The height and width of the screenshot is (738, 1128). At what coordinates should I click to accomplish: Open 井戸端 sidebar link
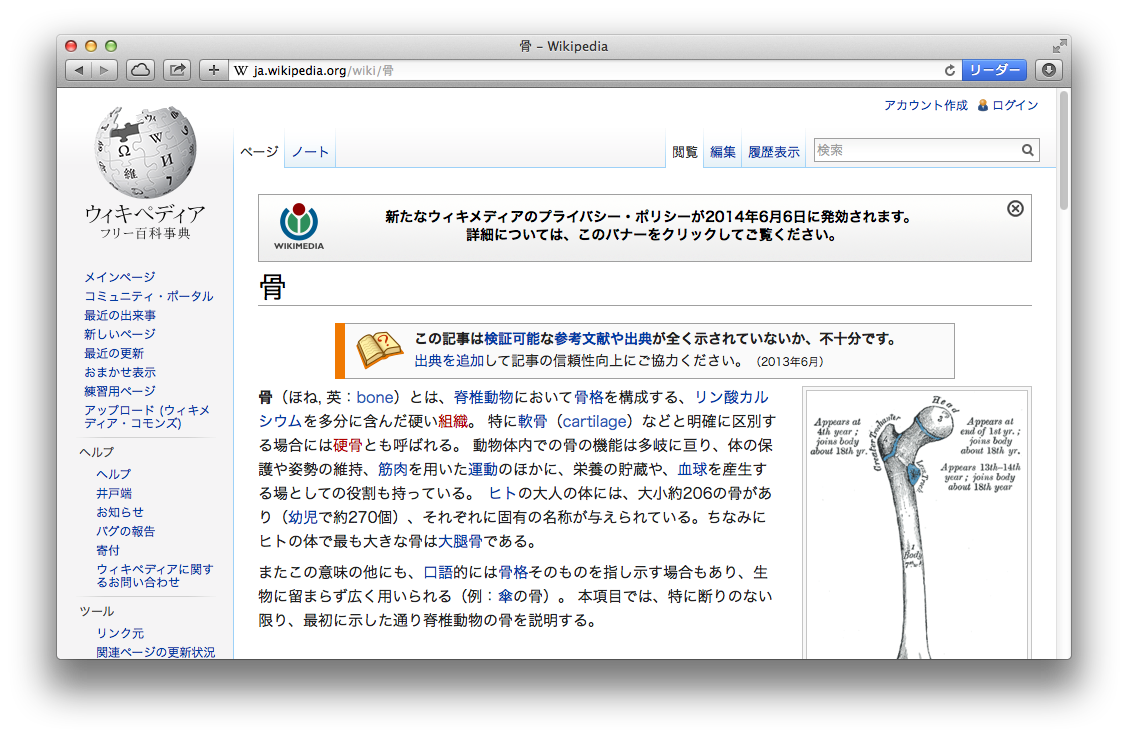[x=114, y=493]
